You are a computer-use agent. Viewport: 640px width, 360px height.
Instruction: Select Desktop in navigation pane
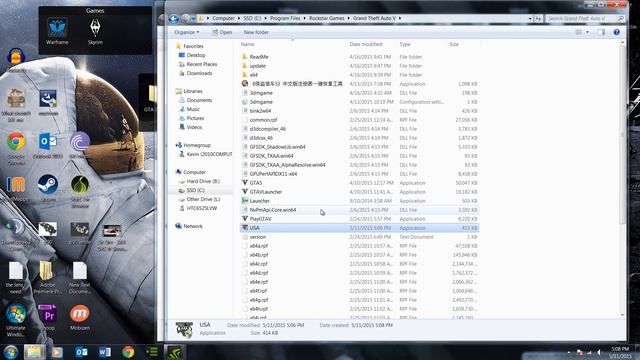click(x=196, y=55)
